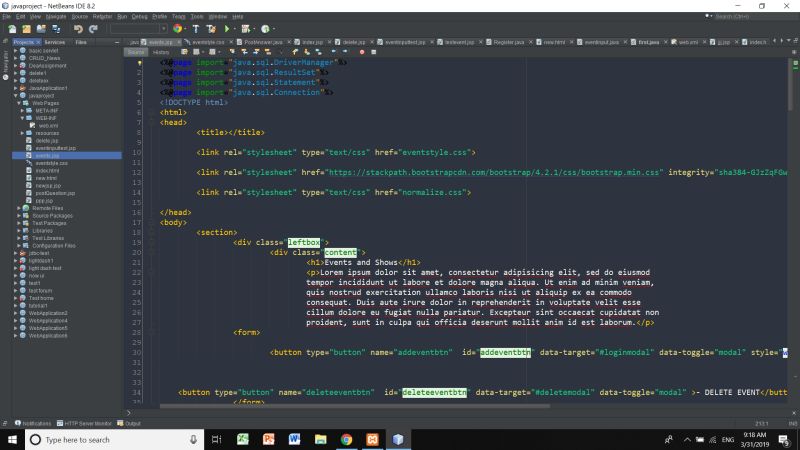Expand the META-INF folder

click(x=22, y=110)
